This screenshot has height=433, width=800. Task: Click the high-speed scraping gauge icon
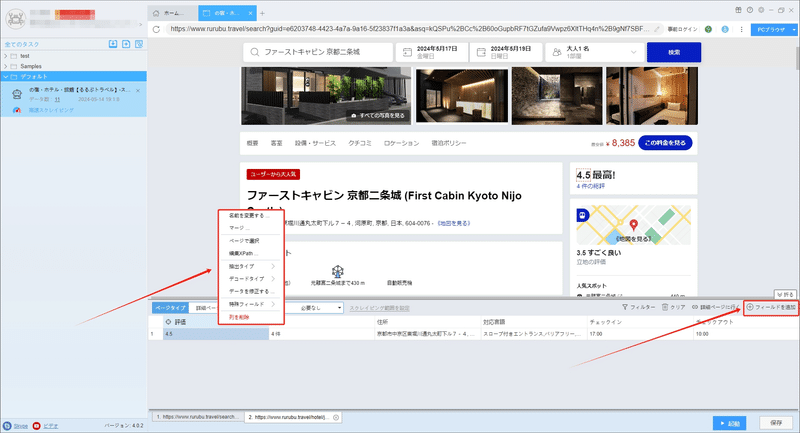coord(17,110)
